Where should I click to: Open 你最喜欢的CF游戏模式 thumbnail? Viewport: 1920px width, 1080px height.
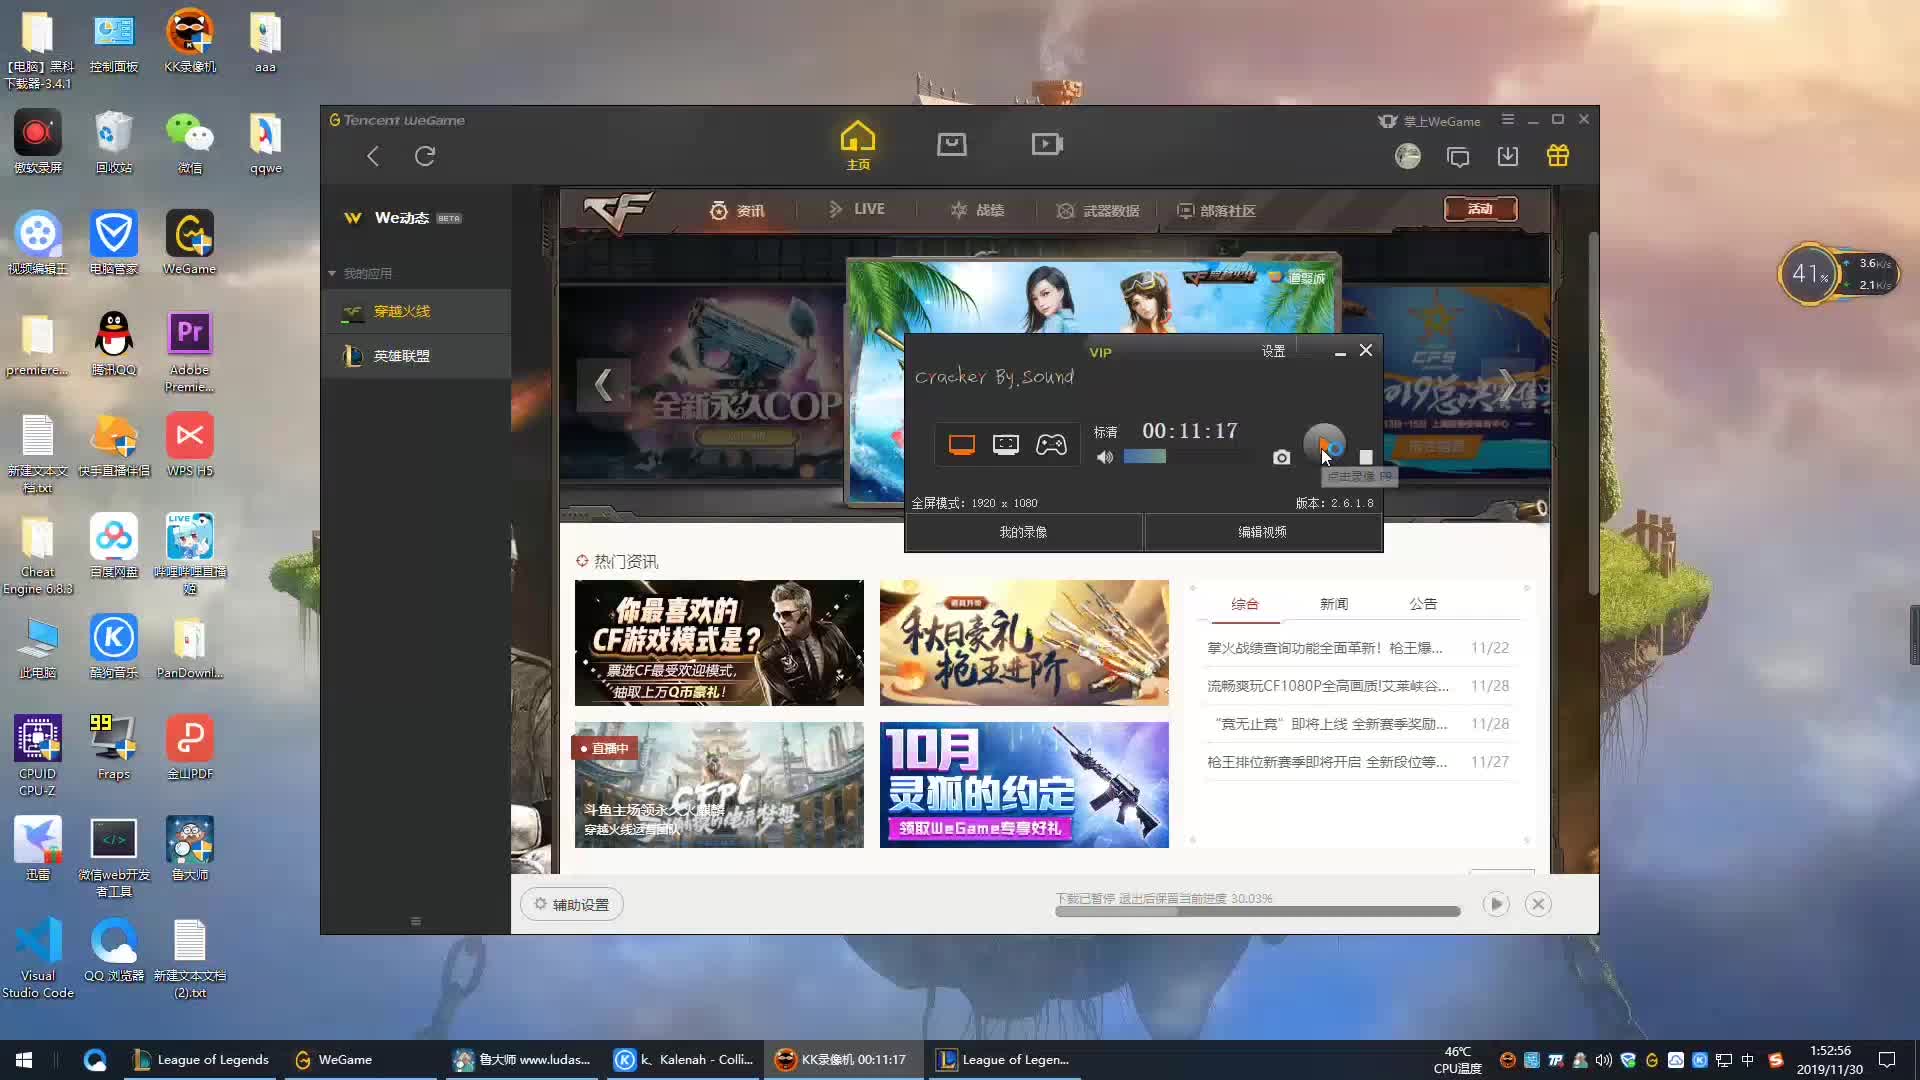coord(719,643)
